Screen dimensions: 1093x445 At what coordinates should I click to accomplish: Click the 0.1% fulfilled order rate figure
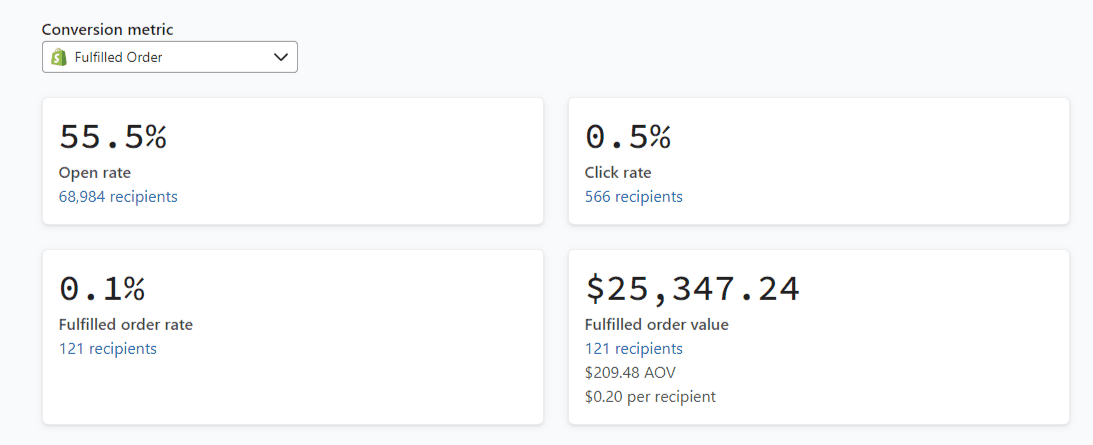click(x=102, y=289)
